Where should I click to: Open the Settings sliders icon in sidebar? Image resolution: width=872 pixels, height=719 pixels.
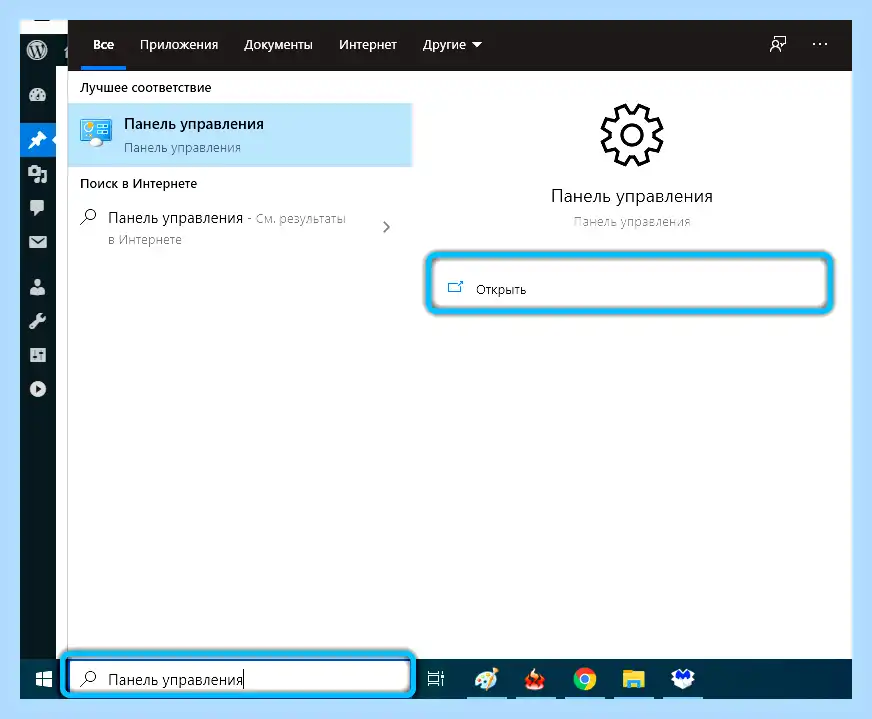(x=37, y=355)
